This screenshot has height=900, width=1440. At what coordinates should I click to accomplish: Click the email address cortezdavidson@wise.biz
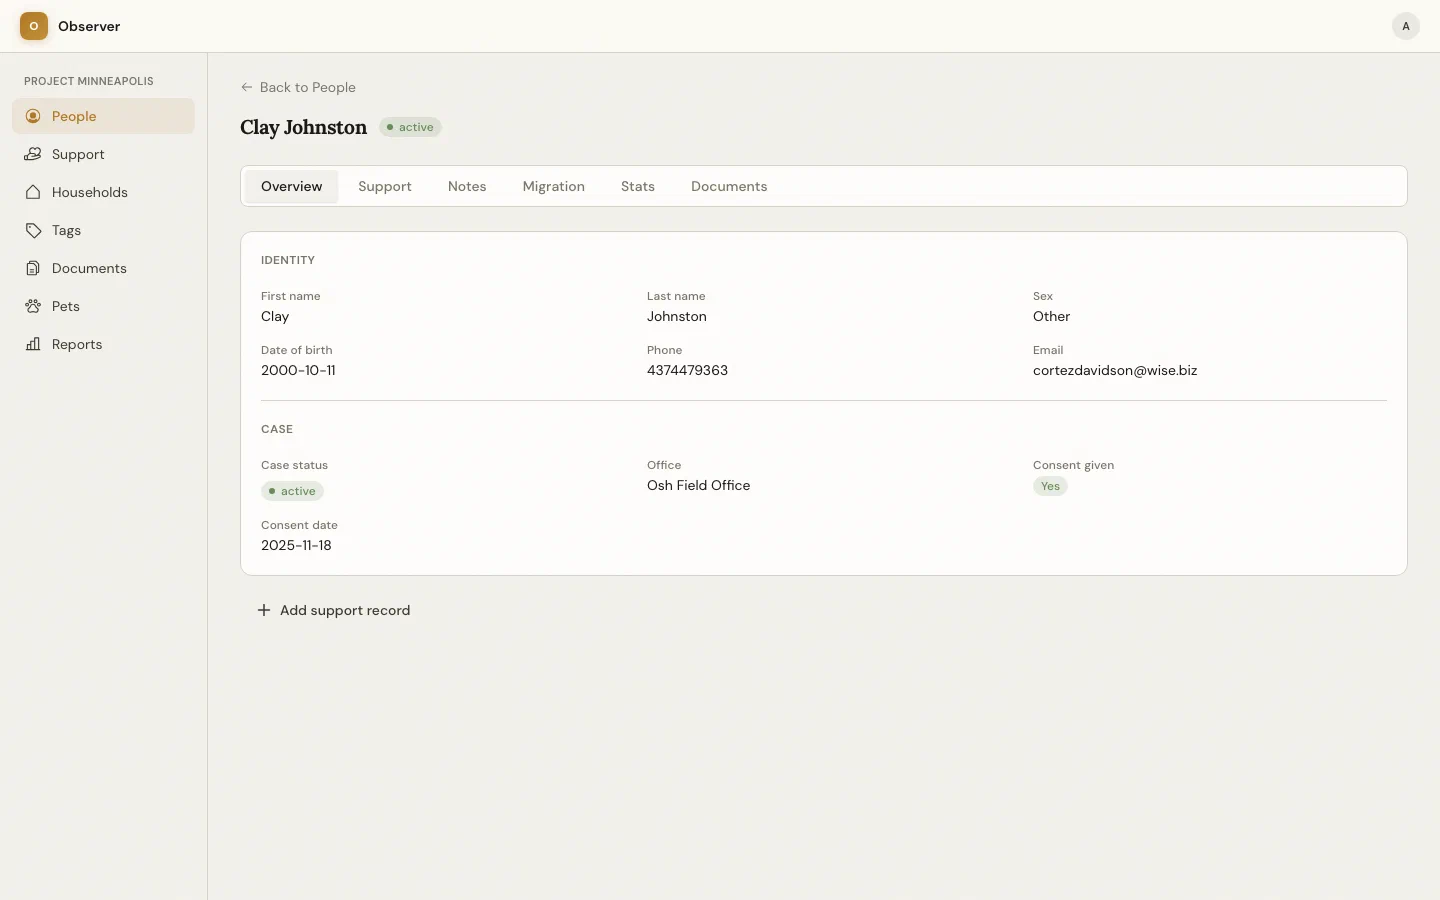click(1115, 370)
